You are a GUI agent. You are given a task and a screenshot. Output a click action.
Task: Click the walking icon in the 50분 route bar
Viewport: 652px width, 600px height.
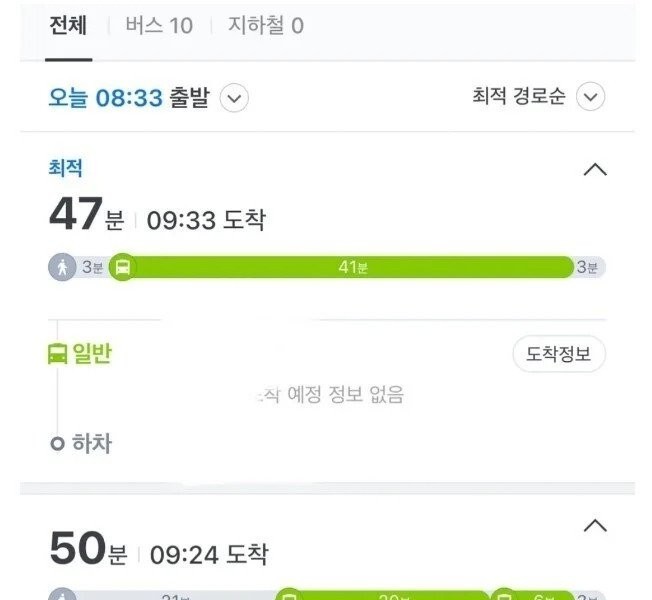[63, 595]
